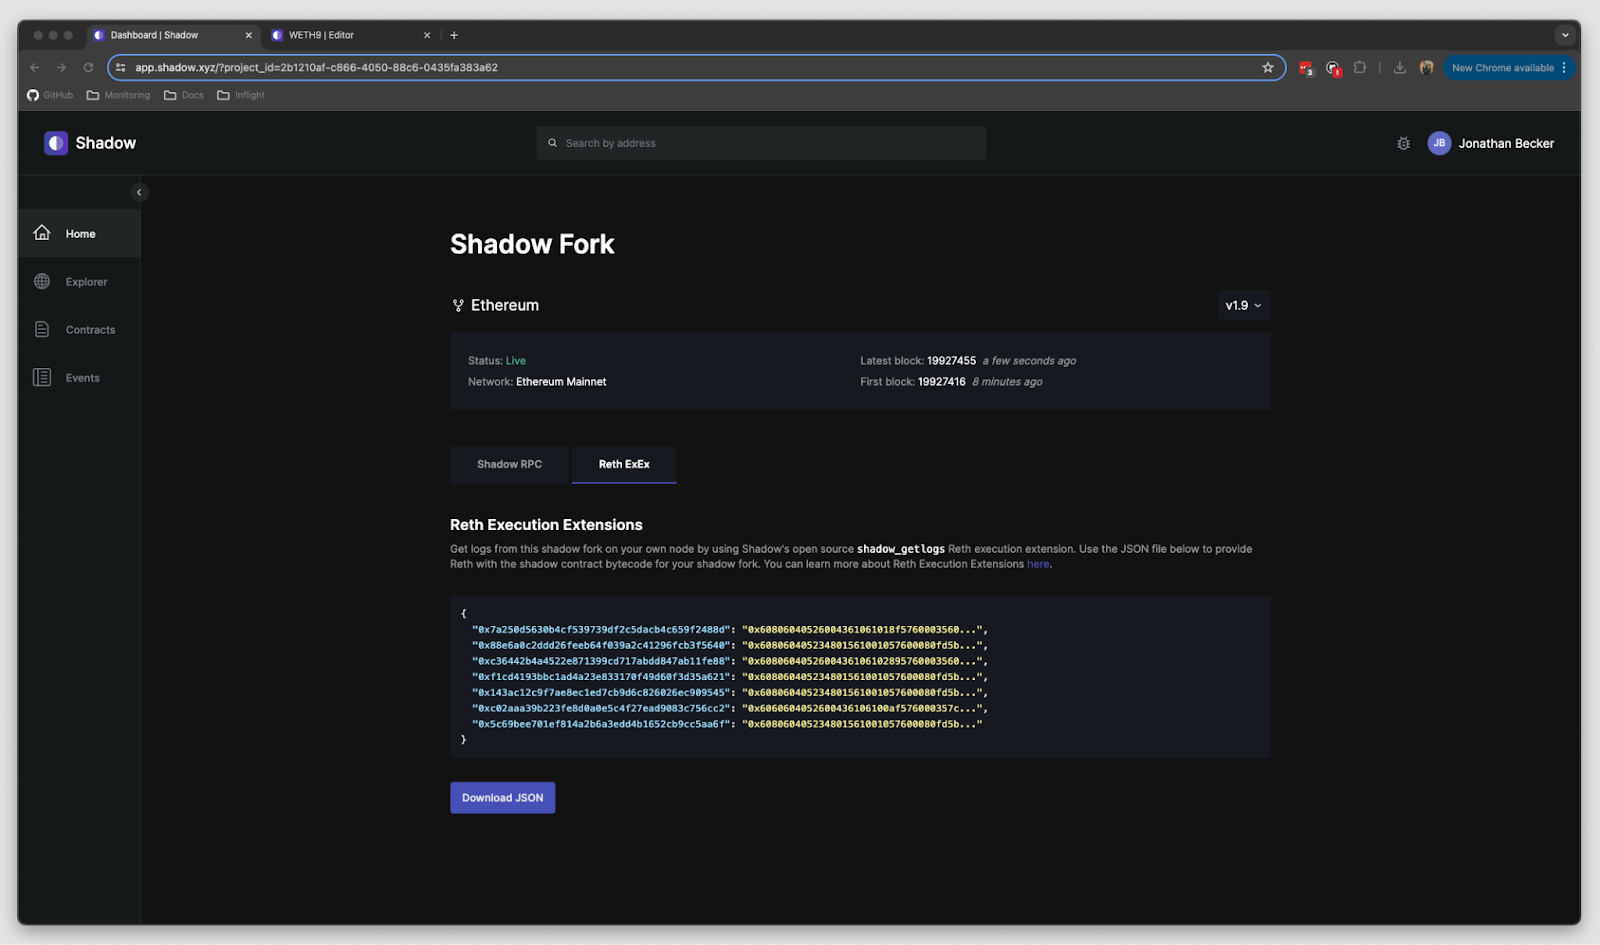This screenshot has height=945, width=1600.
Task: Select address 0x7a250d5630b4cf... in the JSON
Action: (x=601, y=630)
